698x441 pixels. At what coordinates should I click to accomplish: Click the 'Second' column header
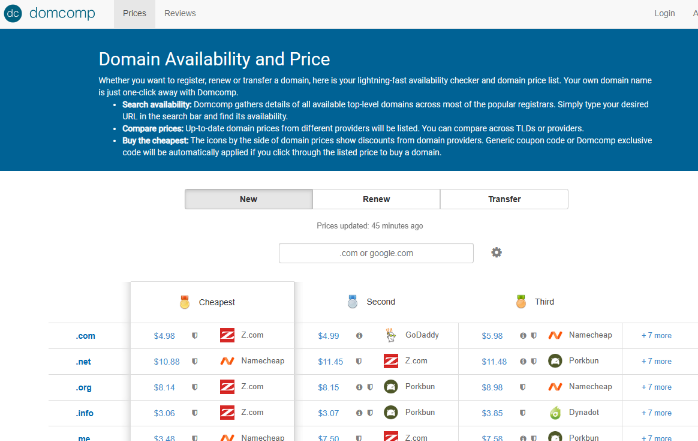(381, 302)
